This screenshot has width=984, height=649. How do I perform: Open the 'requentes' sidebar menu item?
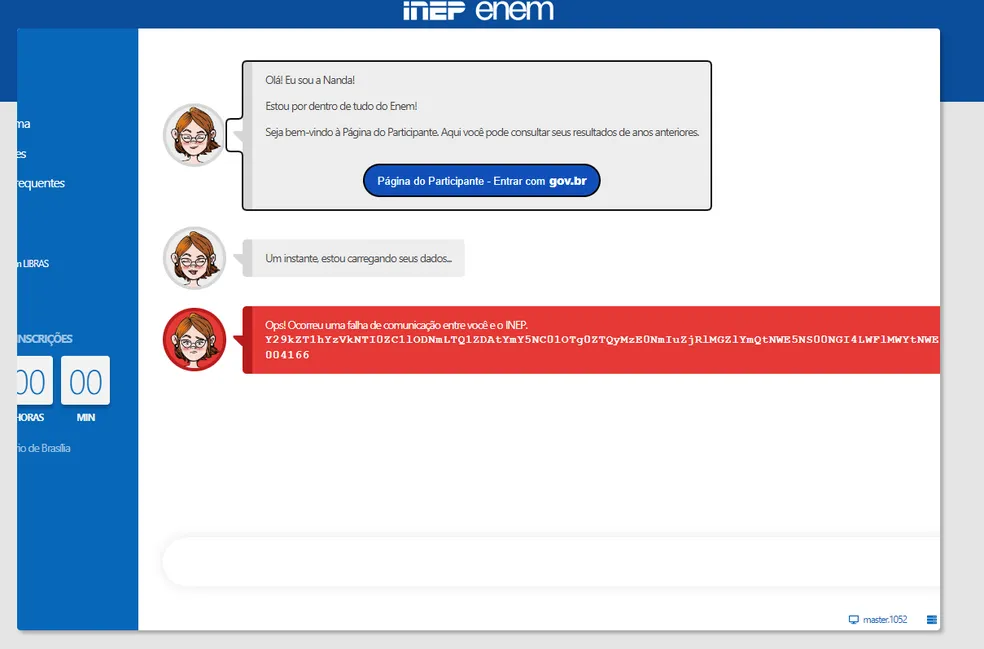tap(41, 183)
